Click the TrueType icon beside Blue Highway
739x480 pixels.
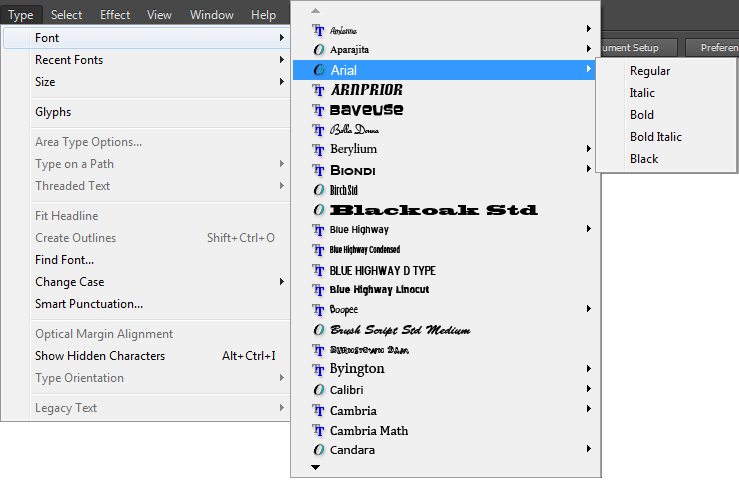coord(319,230)
